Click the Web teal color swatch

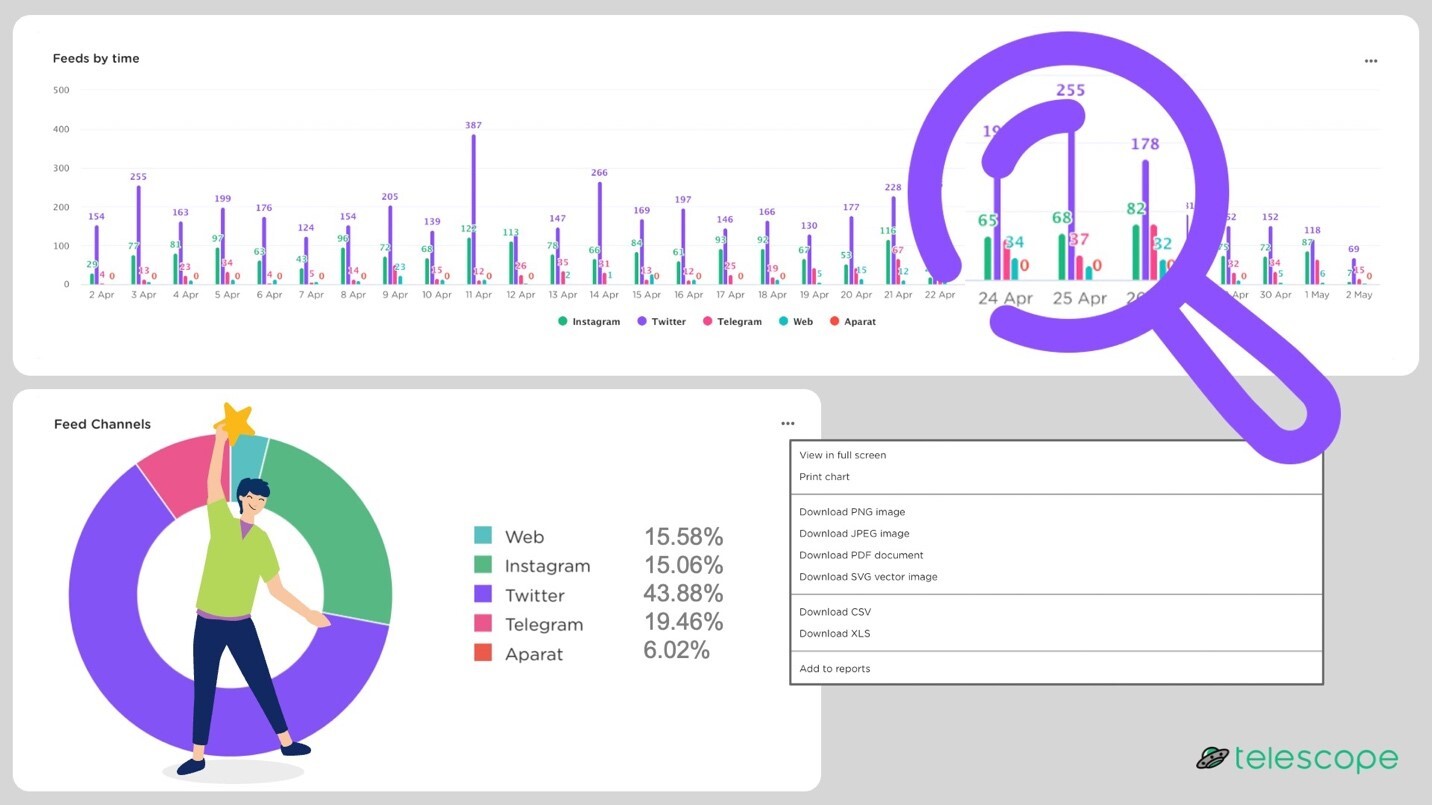click(x=483, y=536)
